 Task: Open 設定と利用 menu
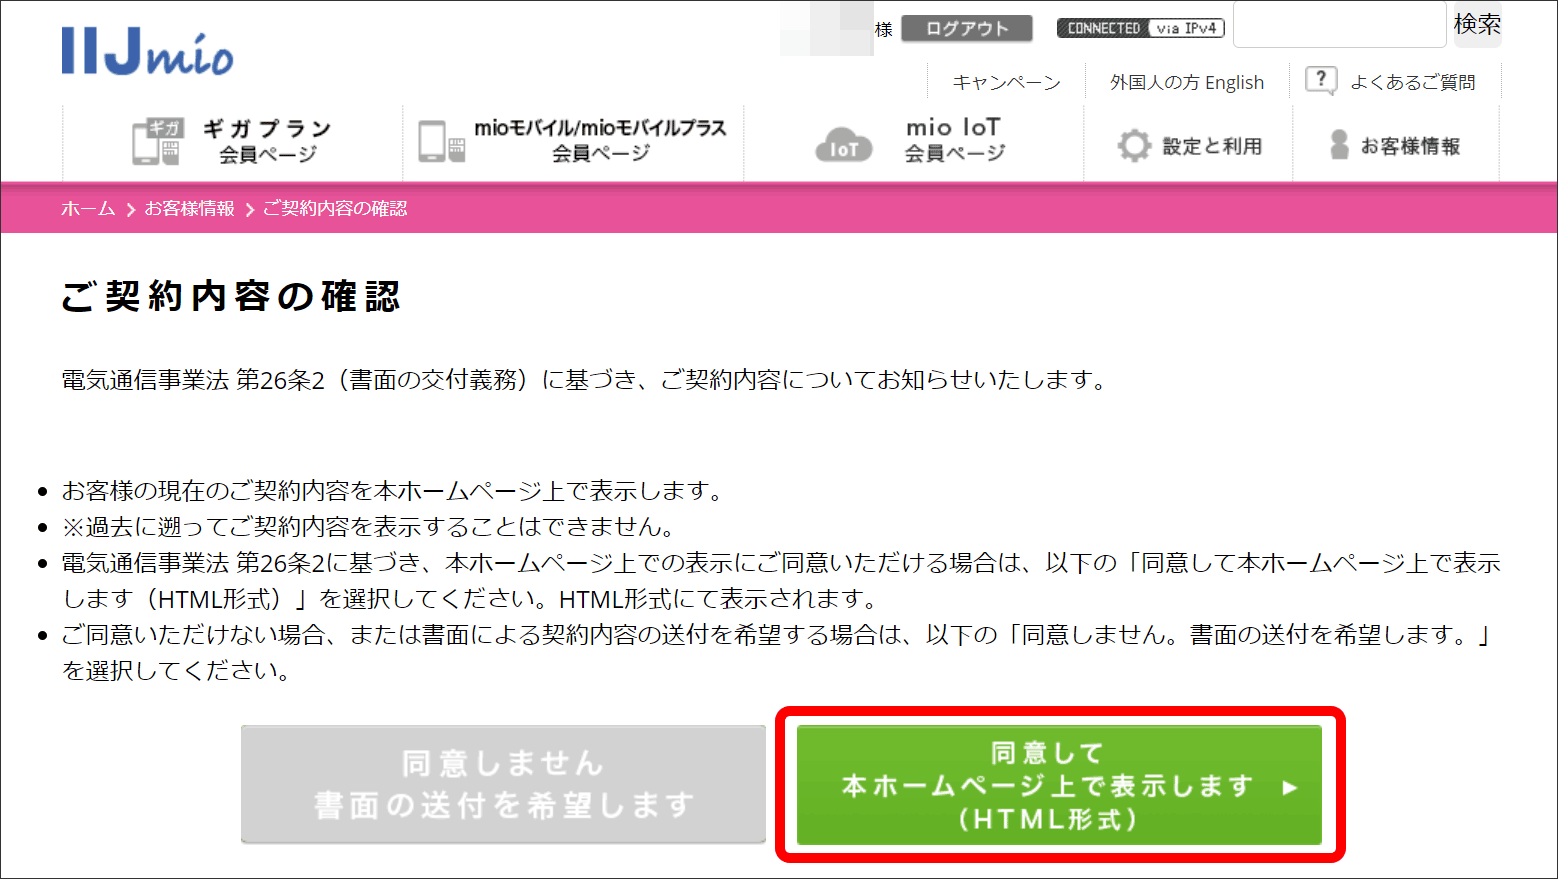[x=1211, y=146]
